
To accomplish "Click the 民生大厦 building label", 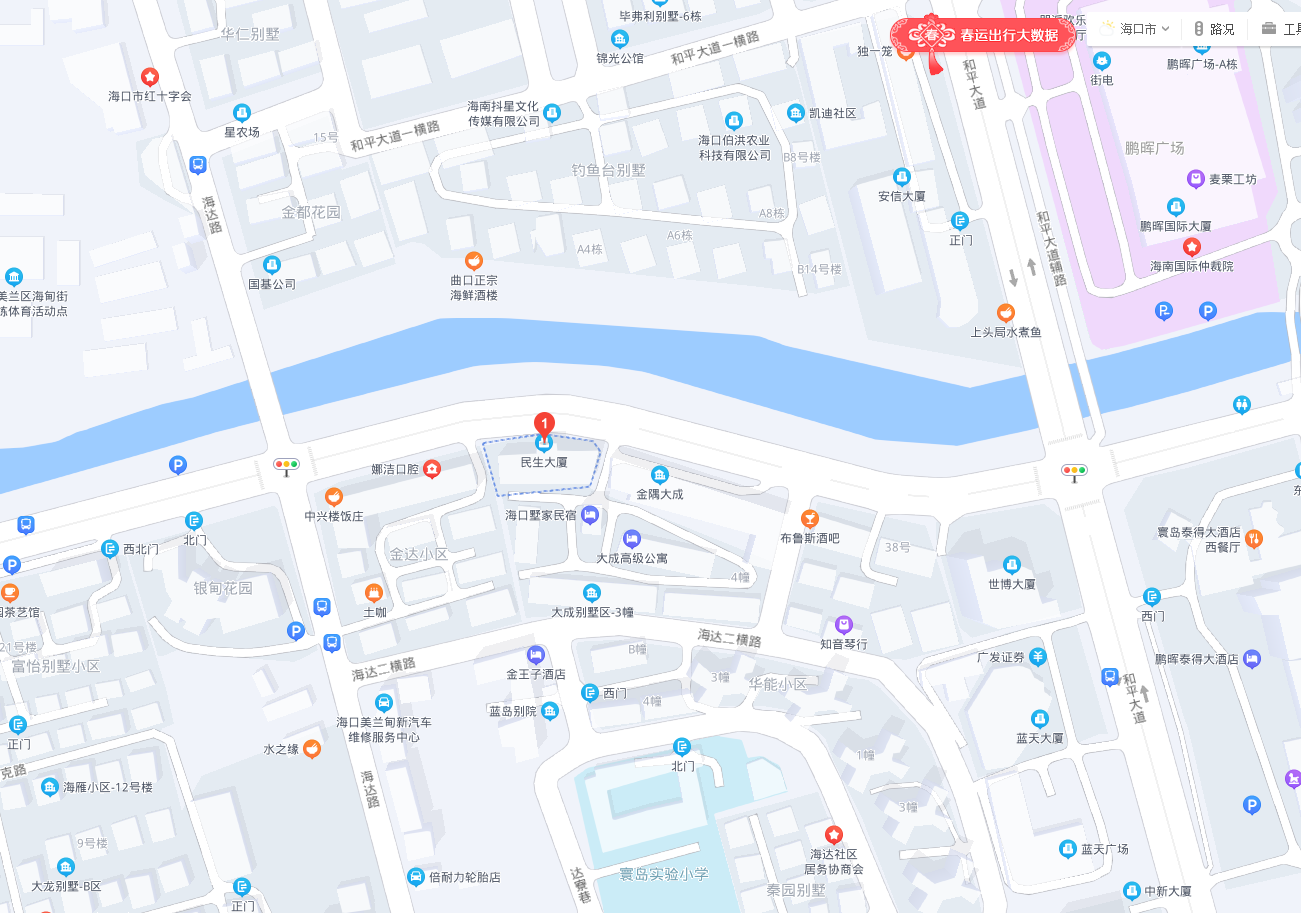I will coord(544,463).
